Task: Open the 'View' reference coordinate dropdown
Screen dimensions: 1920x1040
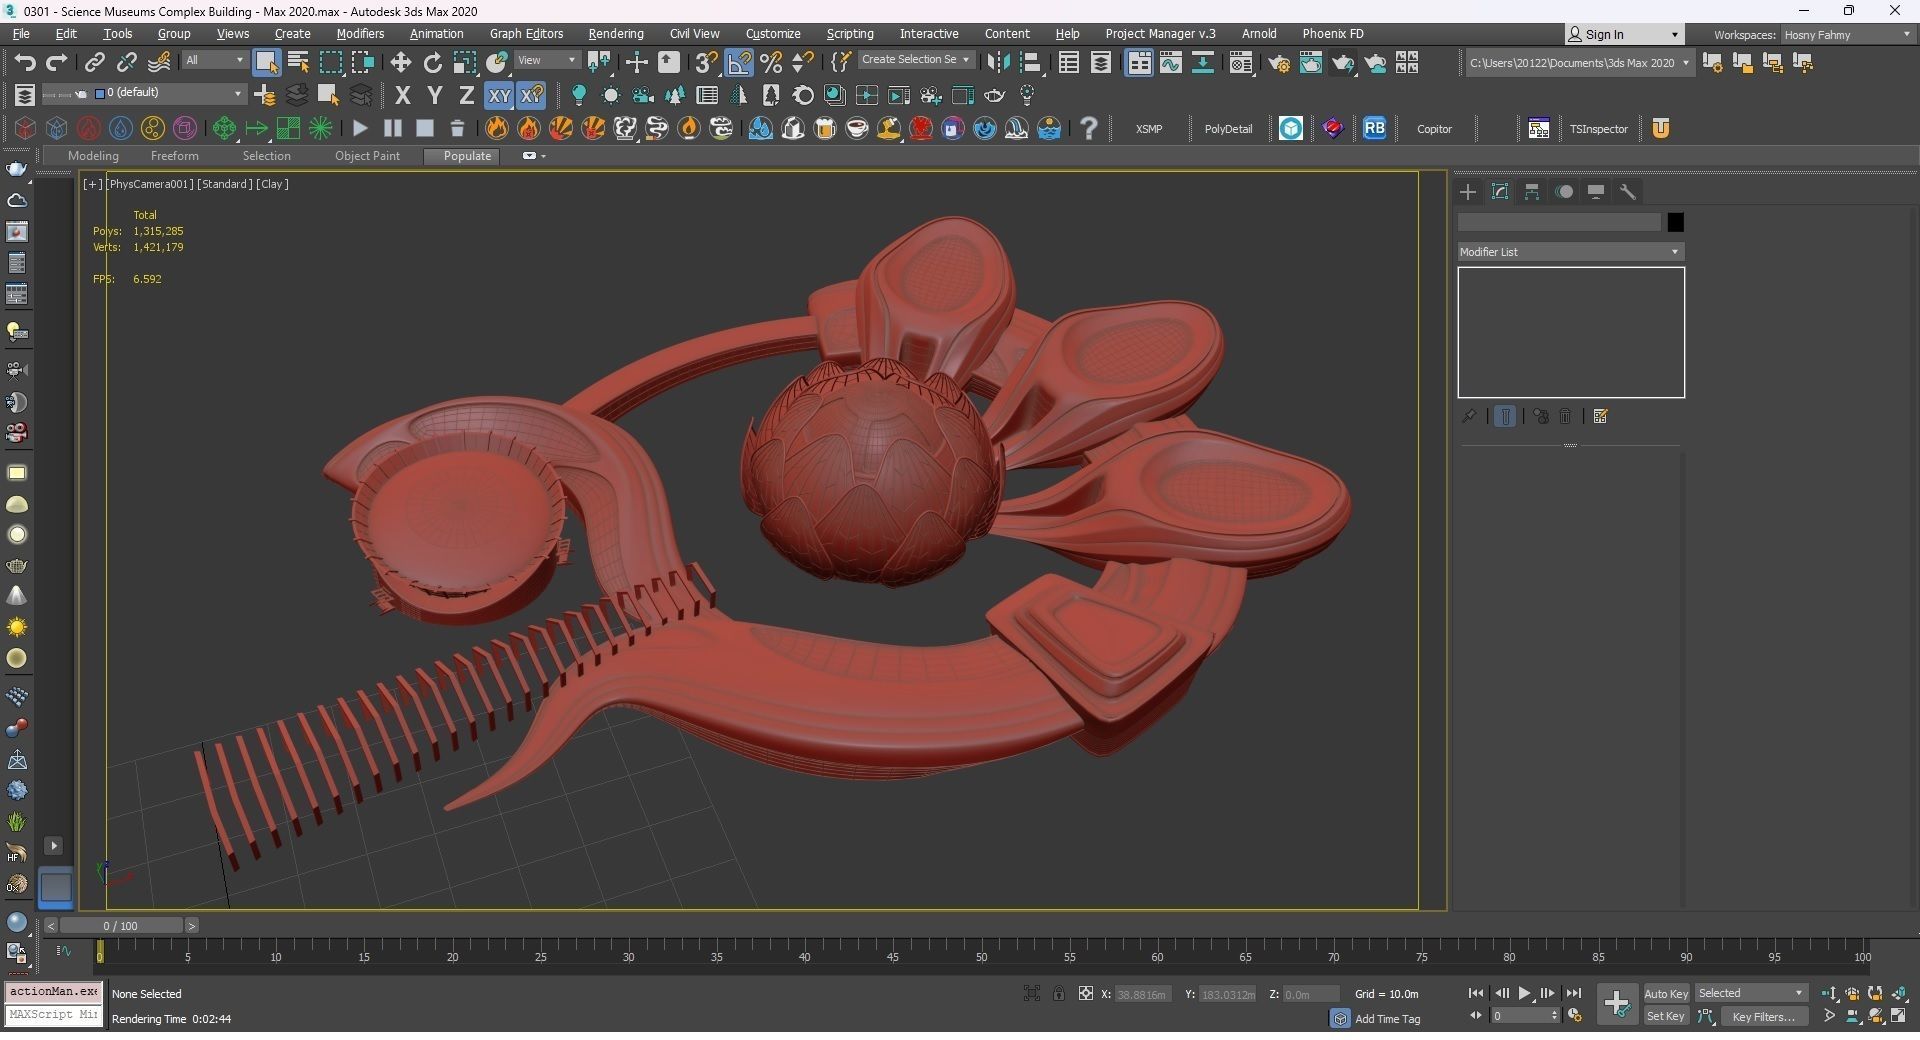Action: 547,60
